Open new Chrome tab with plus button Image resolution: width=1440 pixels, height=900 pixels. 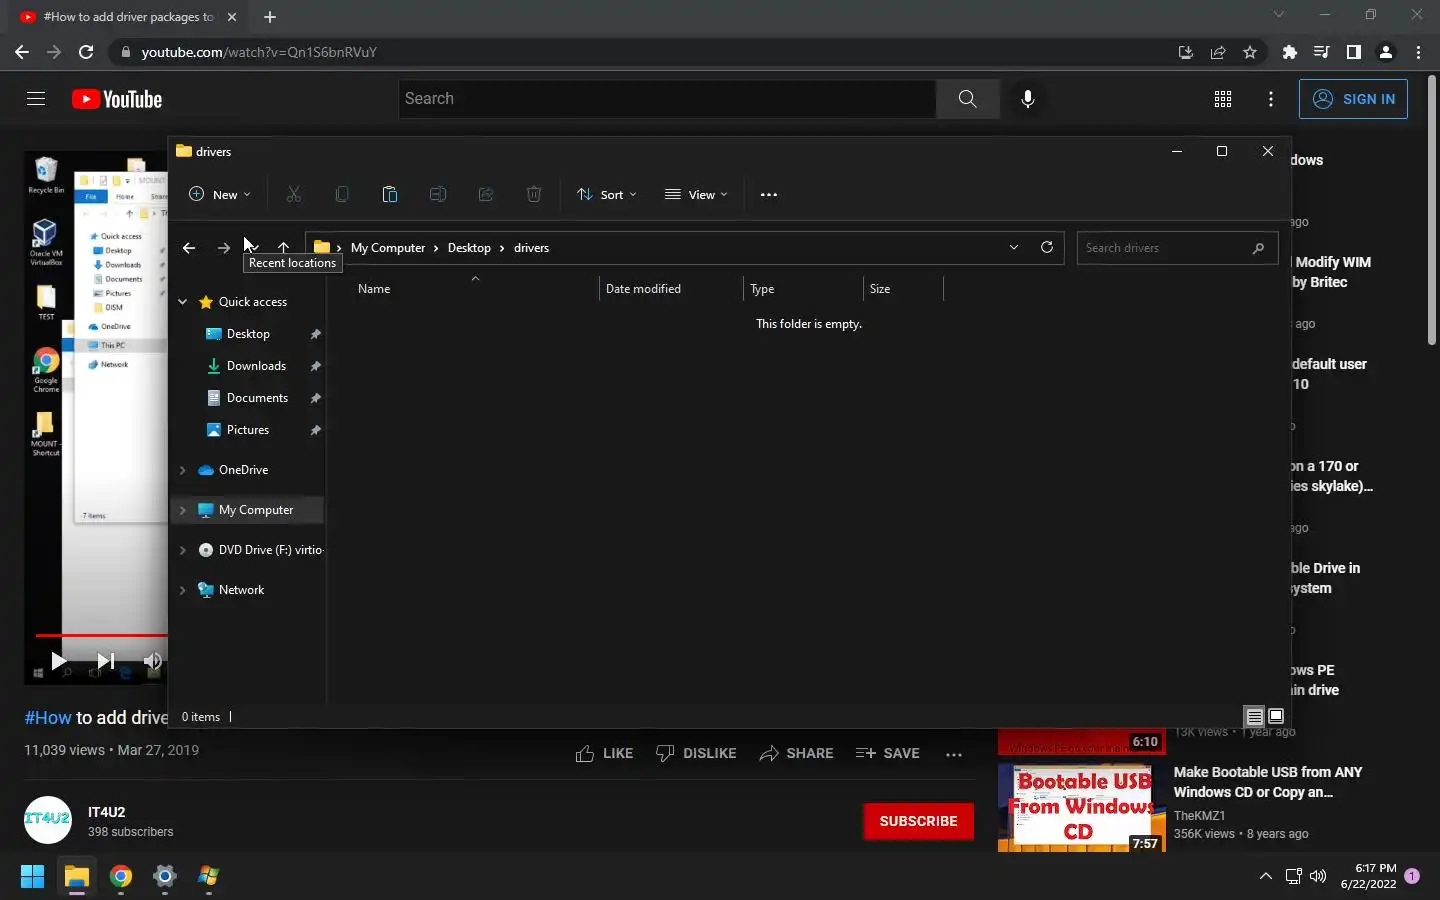coord(270,17)
